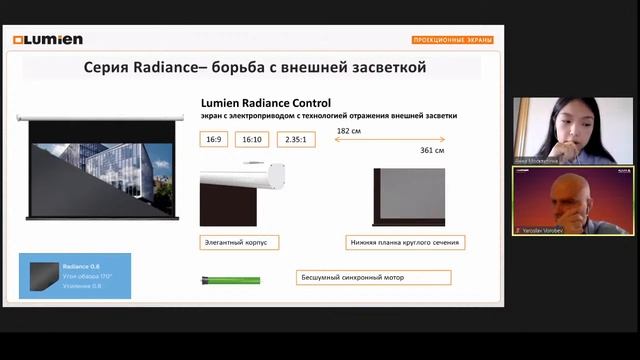The width and height of the screenshot is (640, 360).
Task: Click the orange 'ПРОЕКЦИОННЫЕ ЭКРАНЫ' label
Action: 453,40
